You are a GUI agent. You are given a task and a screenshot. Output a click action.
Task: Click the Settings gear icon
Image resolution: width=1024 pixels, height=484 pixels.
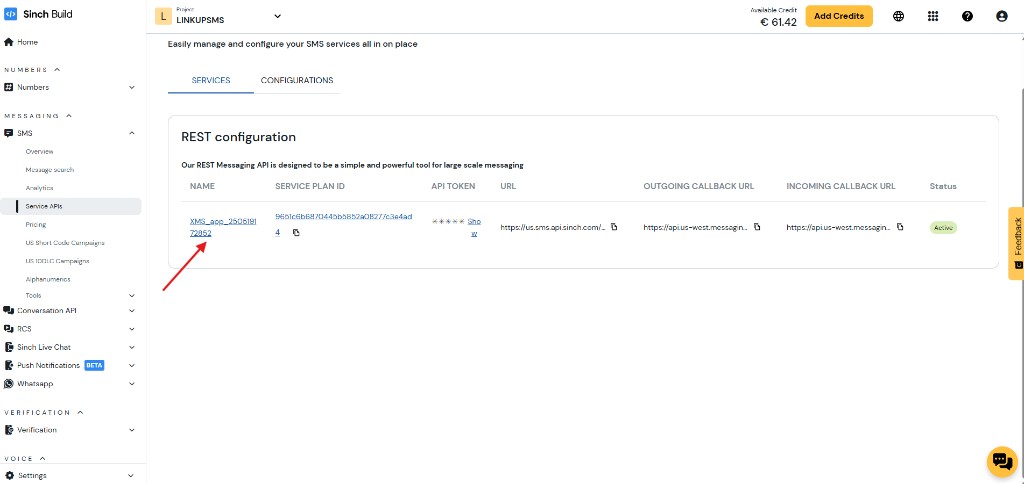(8, 476)
